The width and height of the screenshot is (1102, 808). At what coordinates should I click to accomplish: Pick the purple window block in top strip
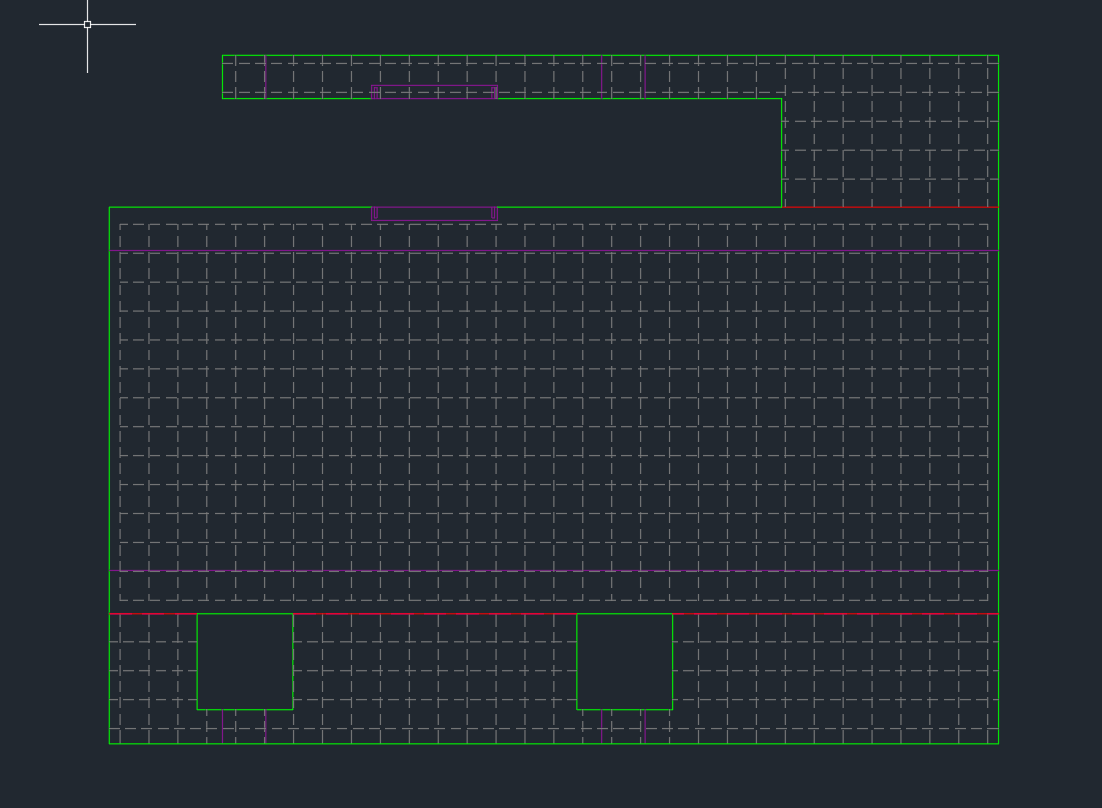pos(434,92)
